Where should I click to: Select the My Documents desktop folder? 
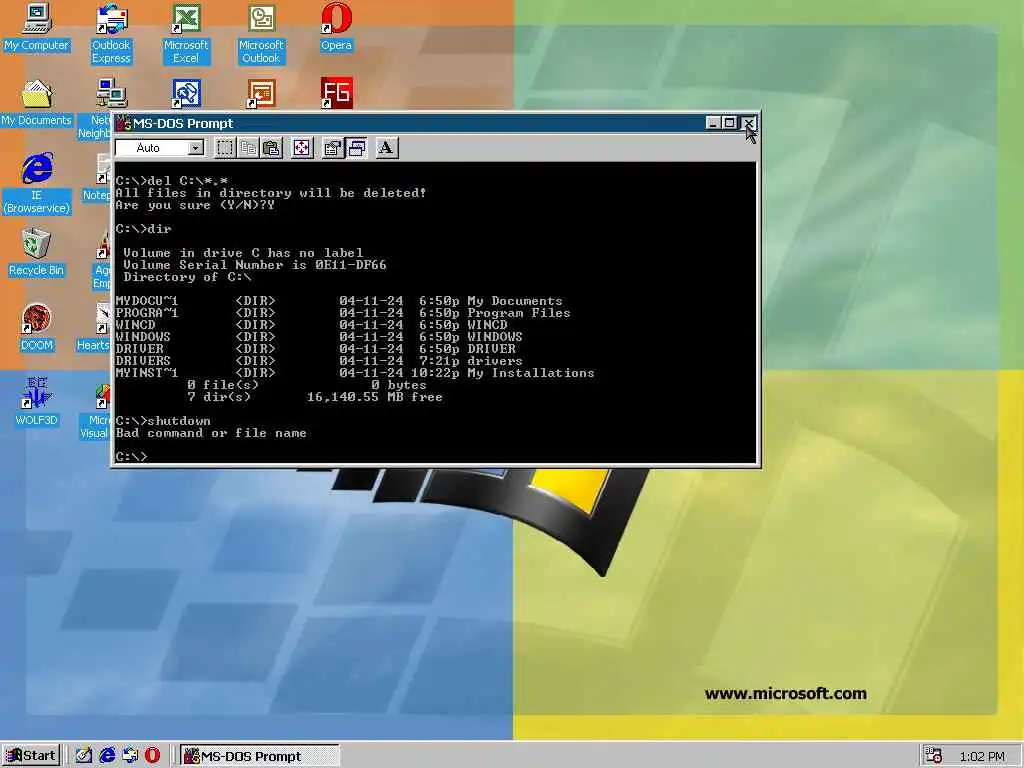36,103
